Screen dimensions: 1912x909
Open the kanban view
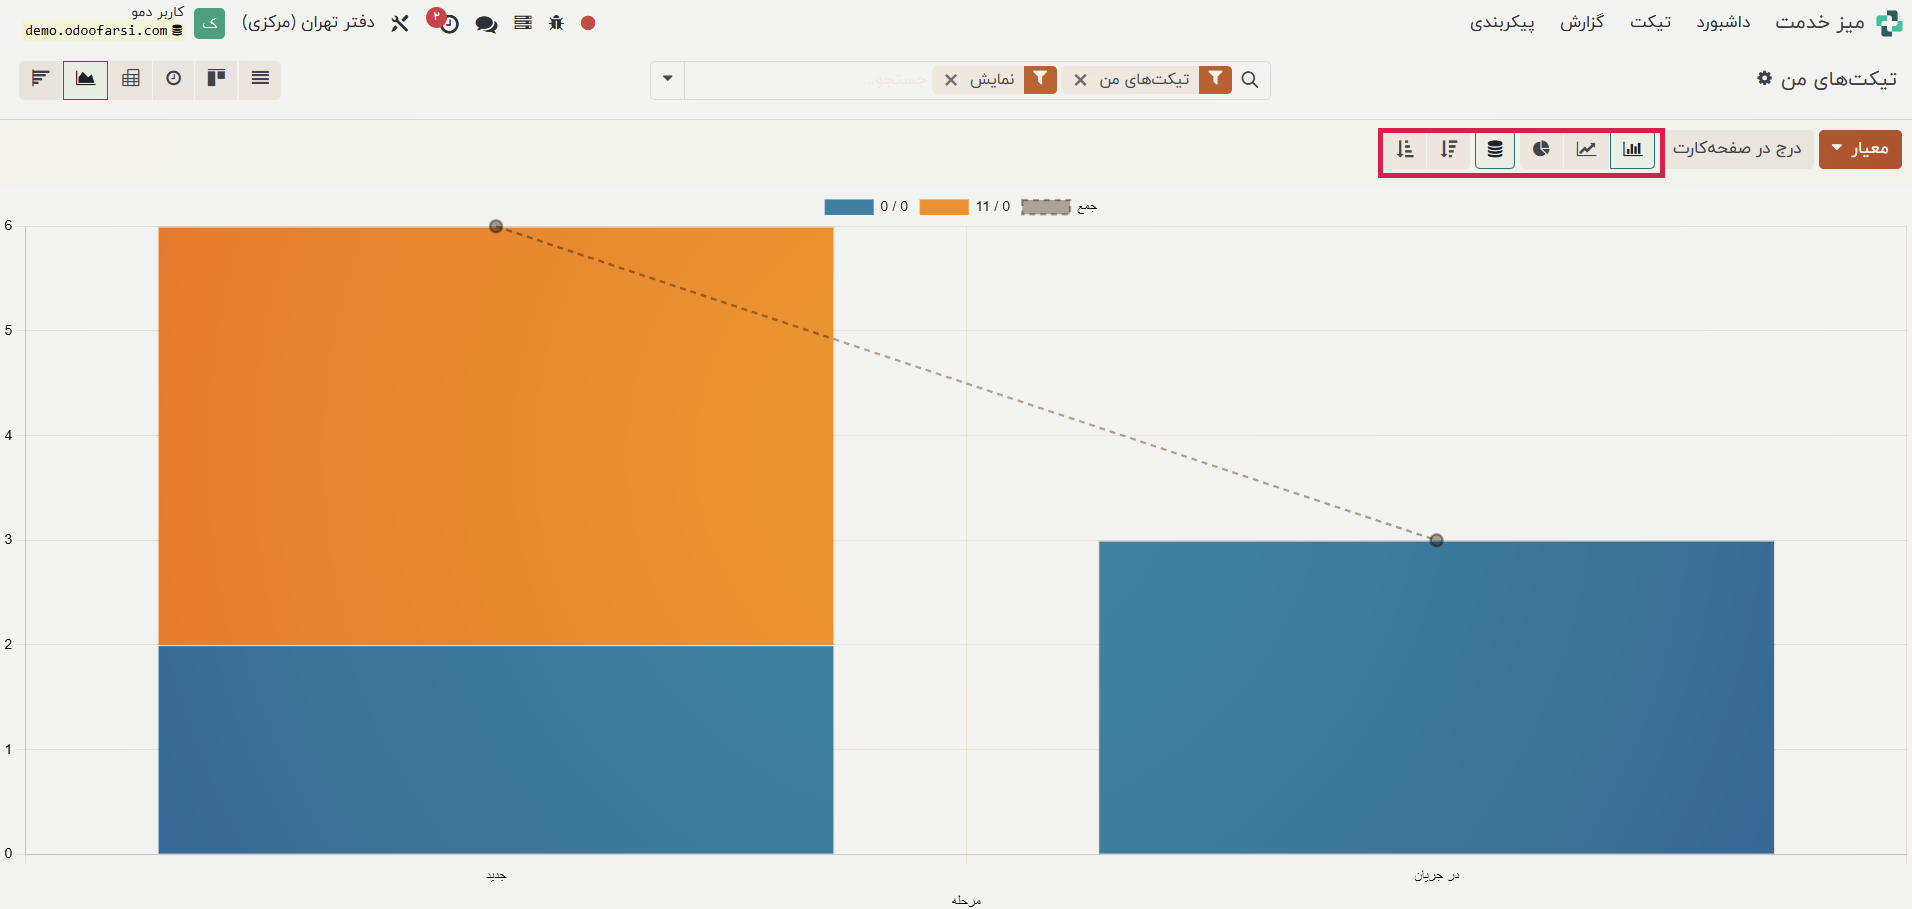(216, 79)
